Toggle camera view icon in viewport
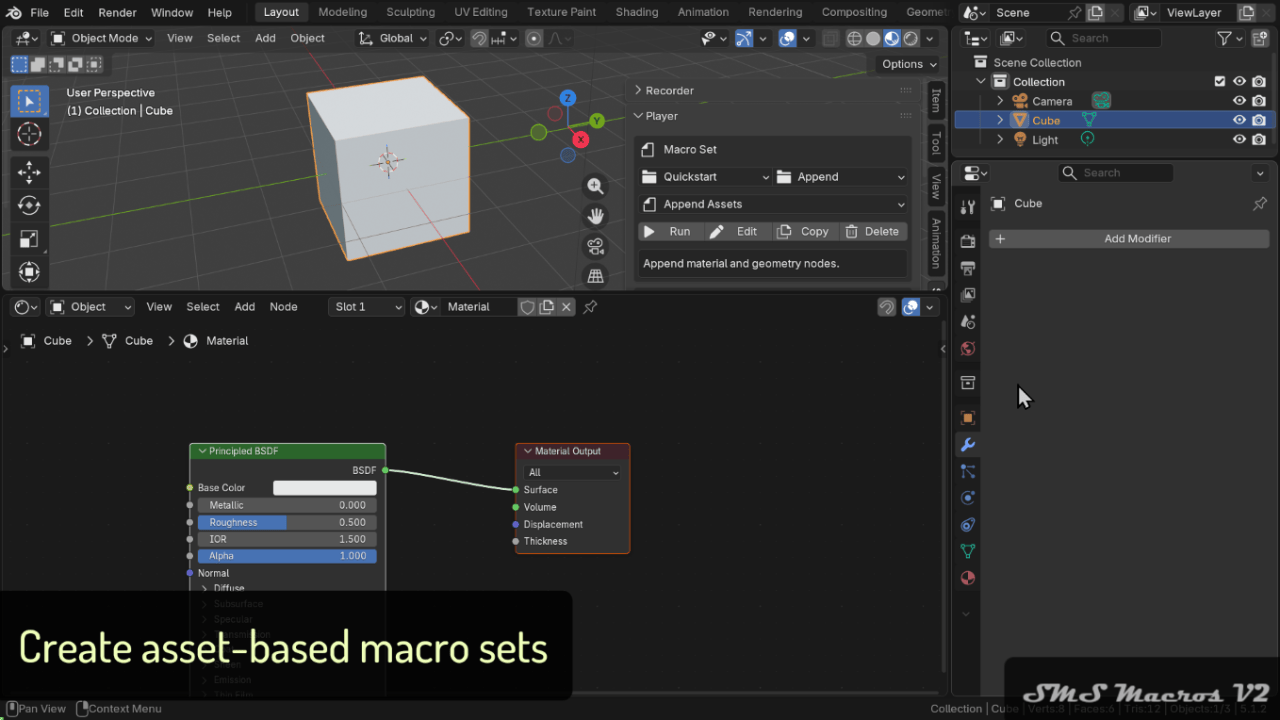Viewport: 1280px width, 720px height. [596, 246]
